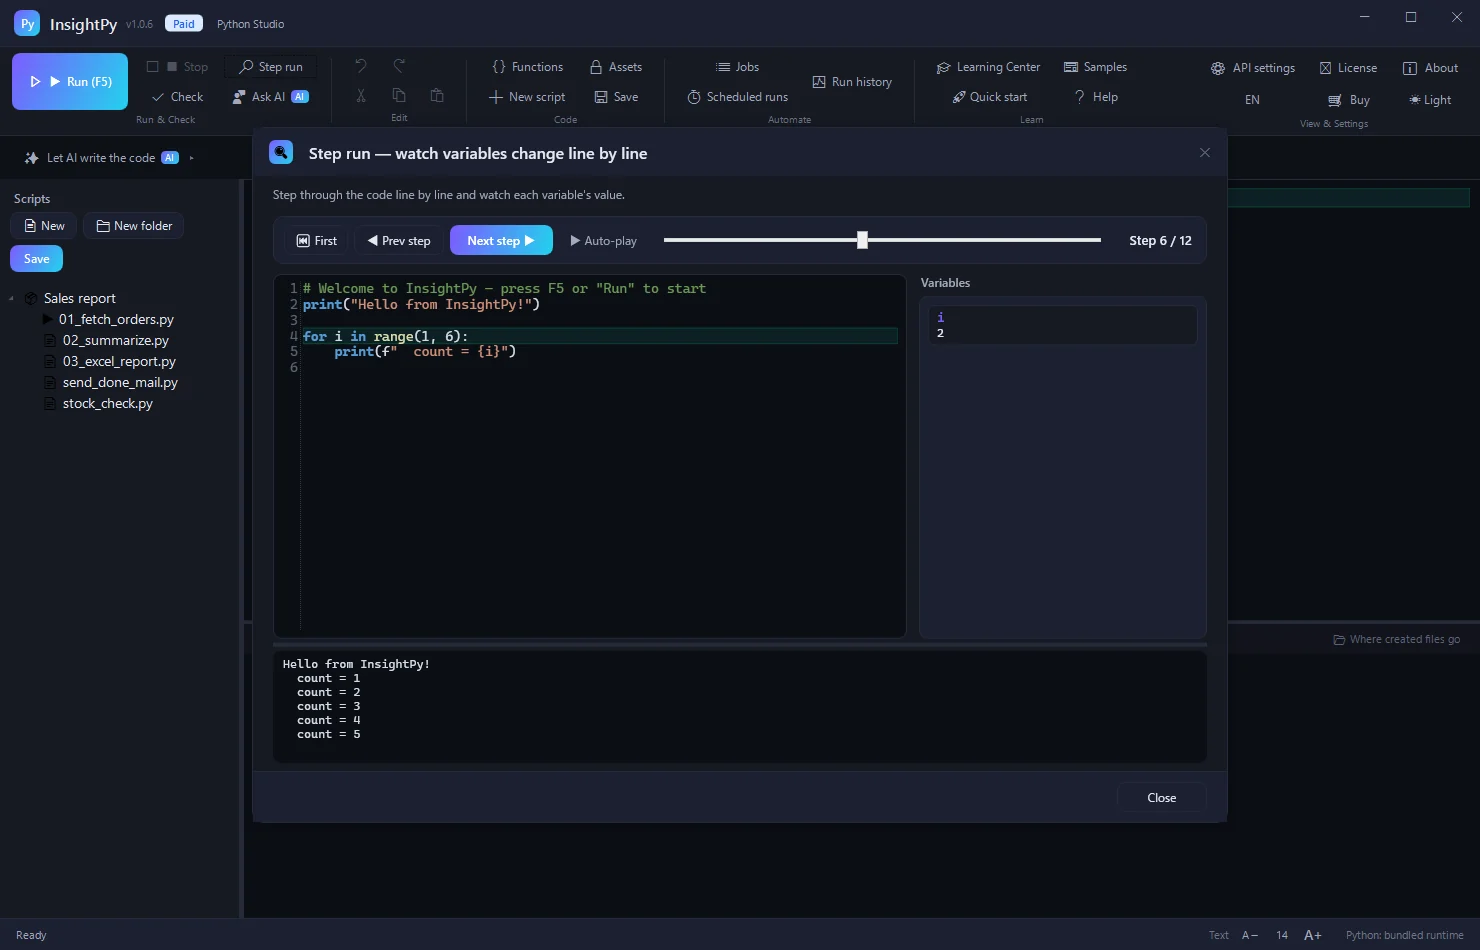Viewport: 1480px width, 950px height.
Task: Collapse the Sales report folder
Action: (x=11, y=298)
